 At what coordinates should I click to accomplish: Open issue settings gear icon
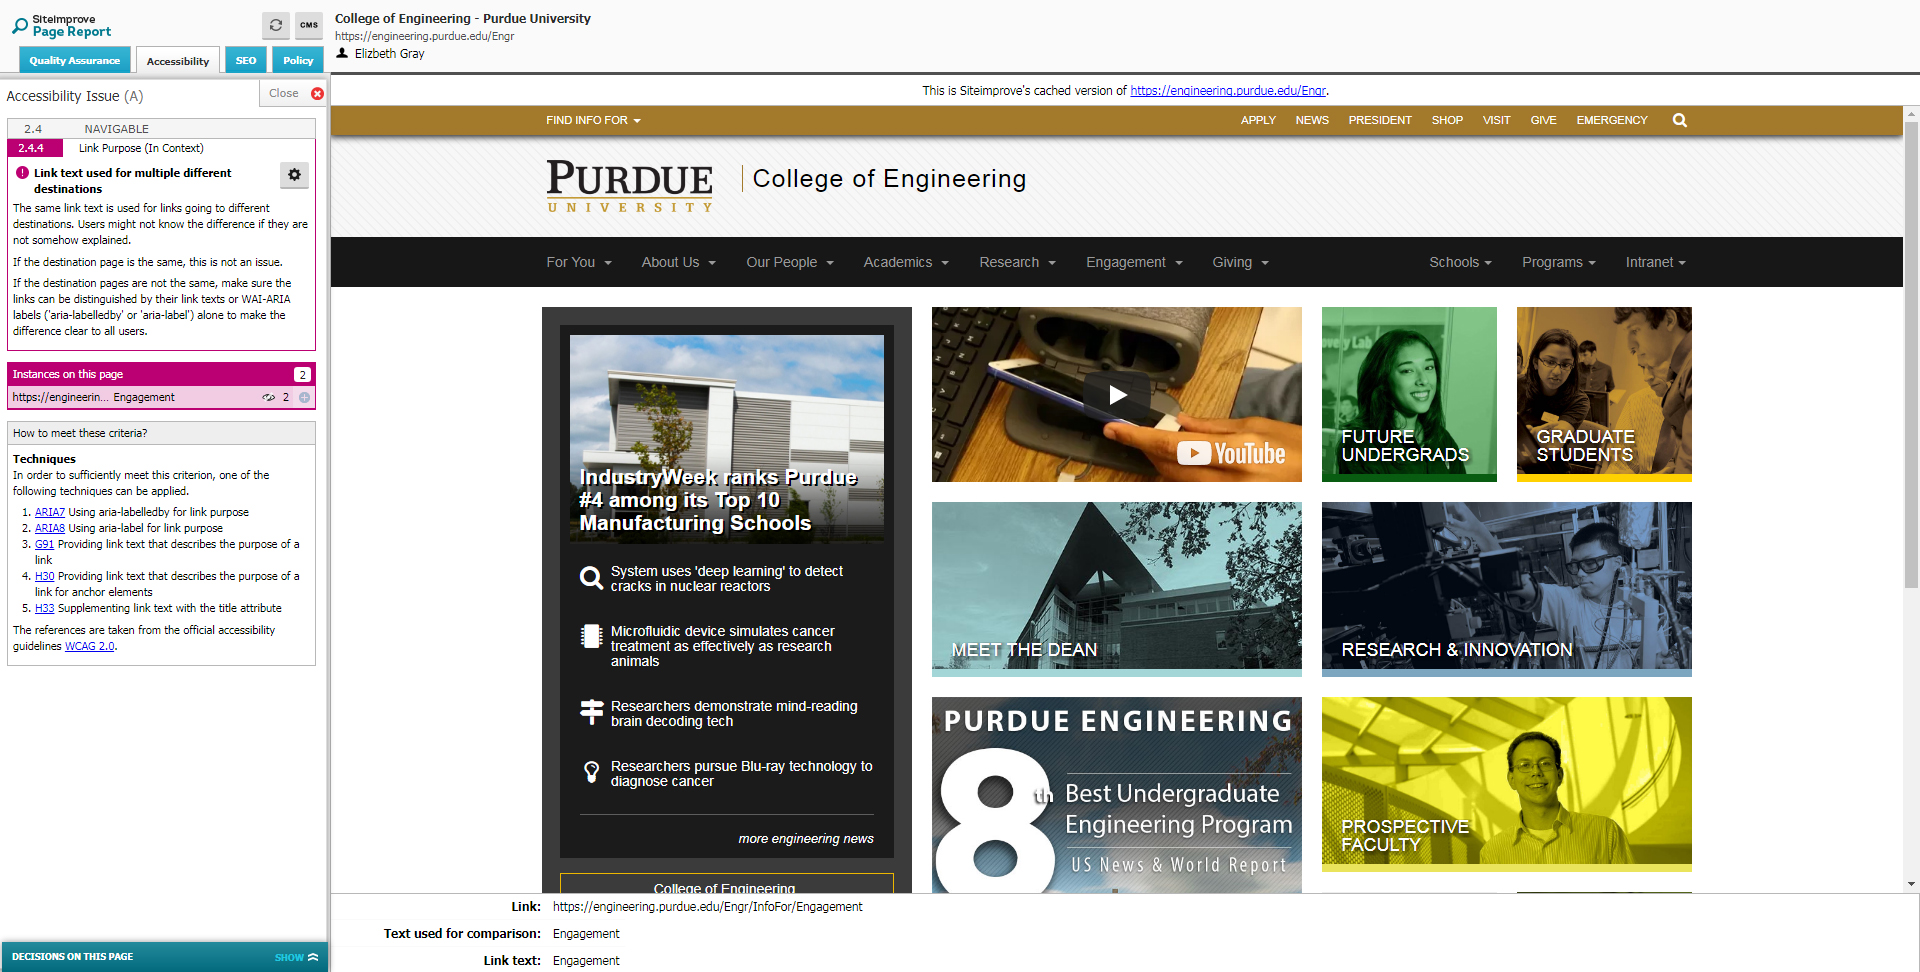[294, 175]
